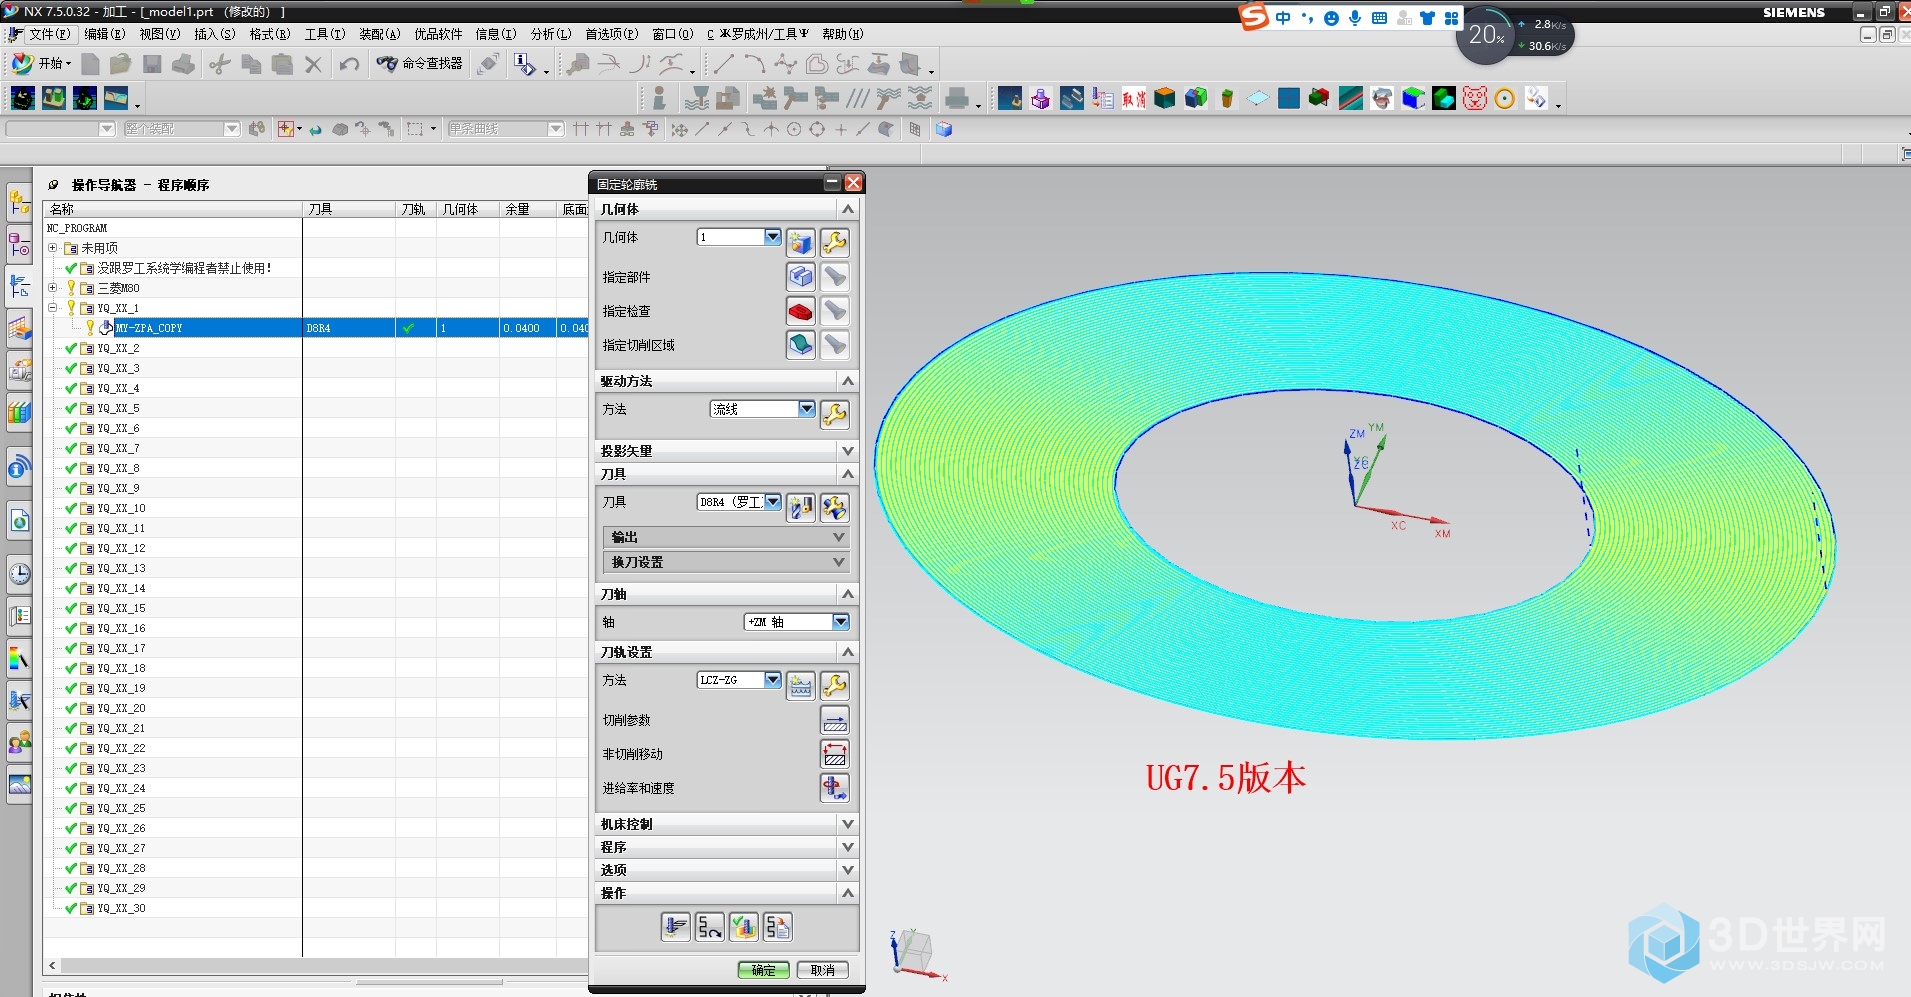Open the 帮助(H) menu
Image resolution: width=1911 pixels, height=997 pixels.
(x=842, y=34)
